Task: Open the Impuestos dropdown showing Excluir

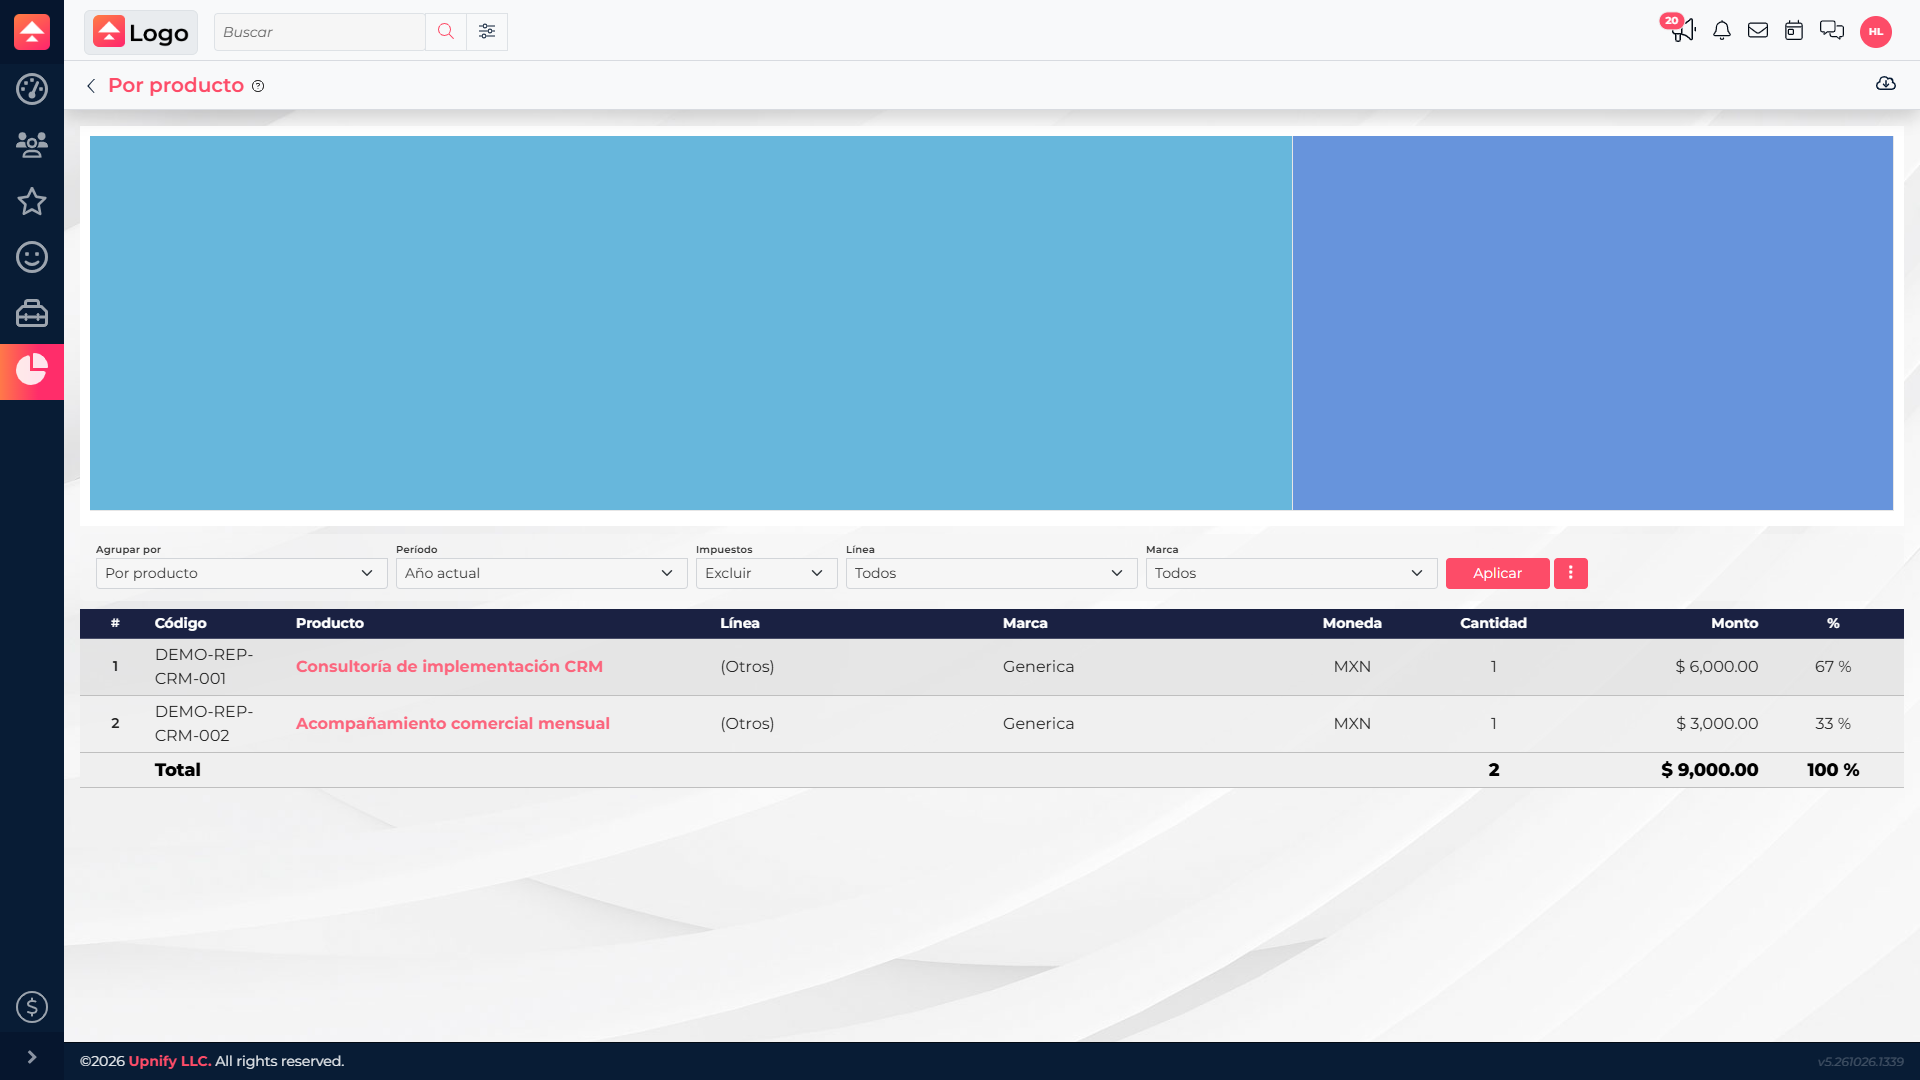Action: [x=766, y=573]
